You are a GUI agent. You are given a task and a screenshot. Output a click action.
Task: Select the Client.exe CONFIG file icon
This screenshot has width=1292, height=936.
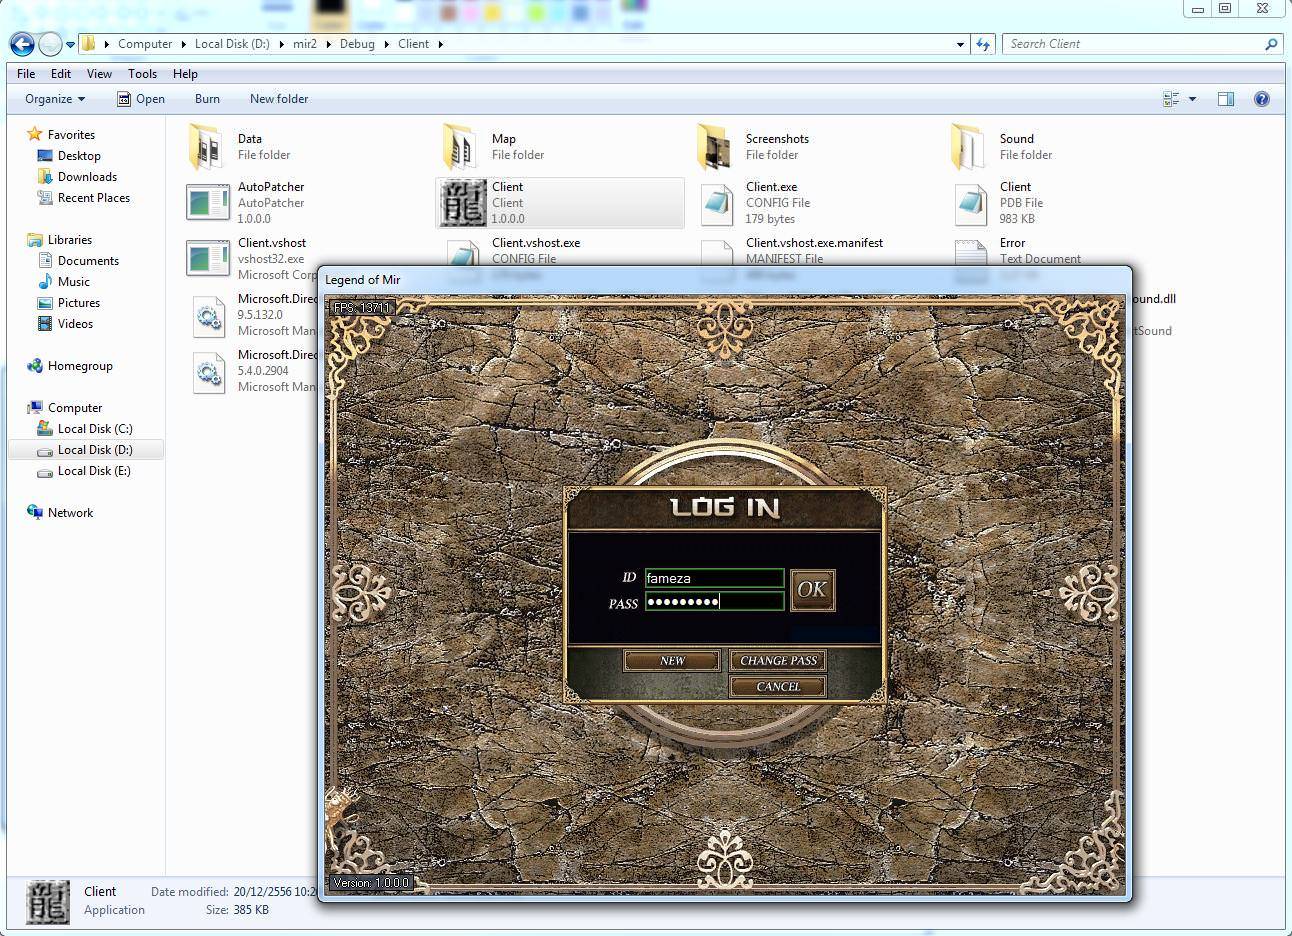(717, 203)
